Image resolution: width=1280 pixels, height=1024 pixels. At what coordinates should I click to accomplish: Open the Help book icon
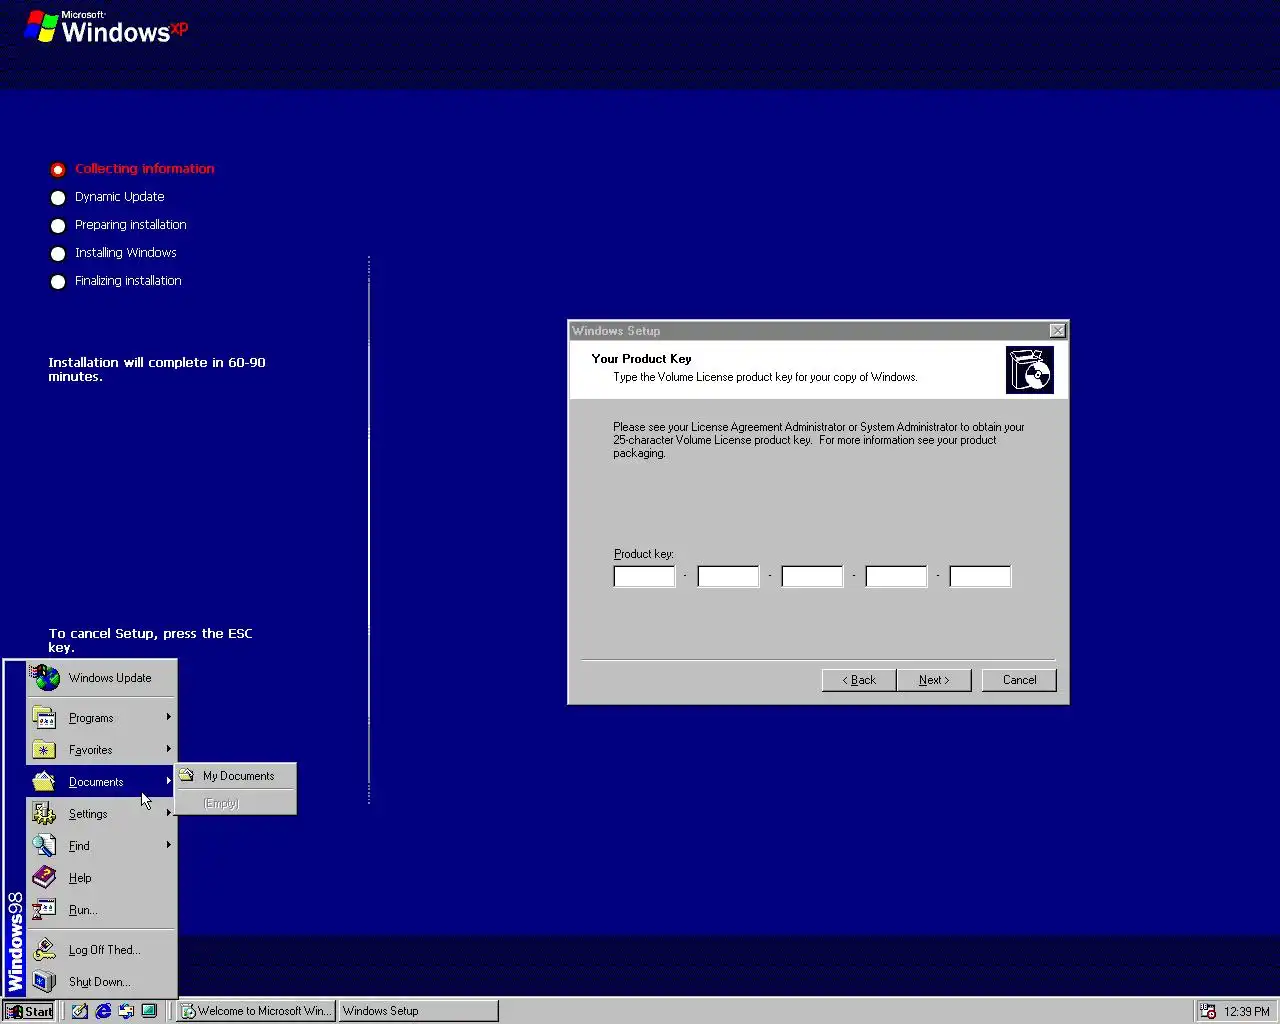point(44,878)
